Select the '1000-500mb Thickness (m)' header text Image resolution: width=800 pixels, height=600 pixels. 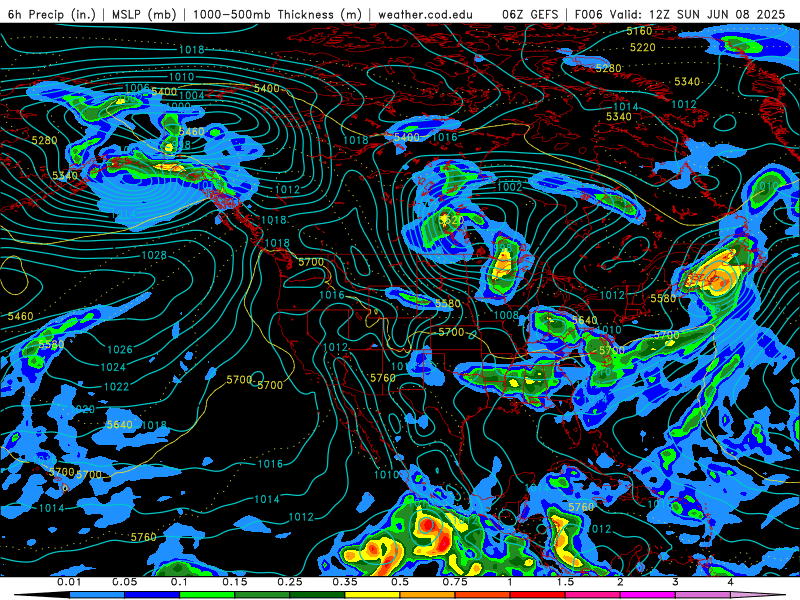(277, 14)
